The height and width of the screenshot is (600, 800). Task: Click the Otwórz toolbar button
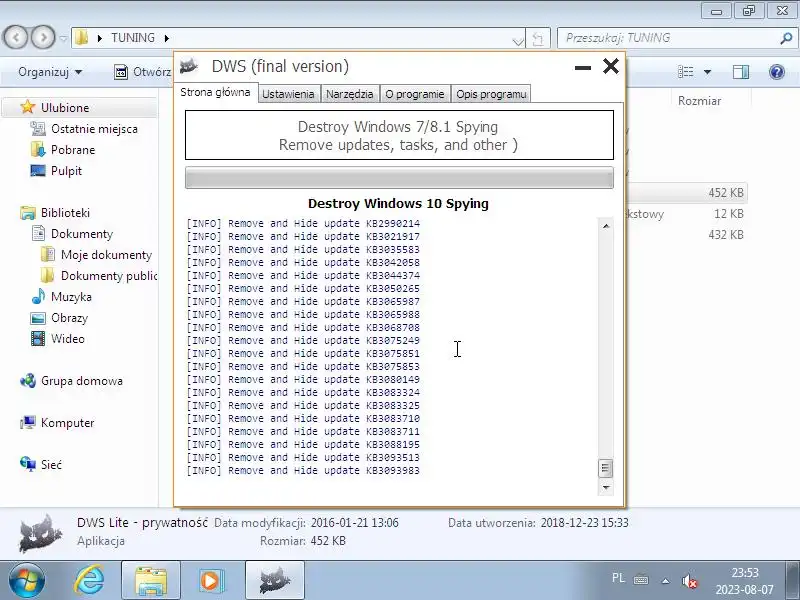(x=143, y=72)
